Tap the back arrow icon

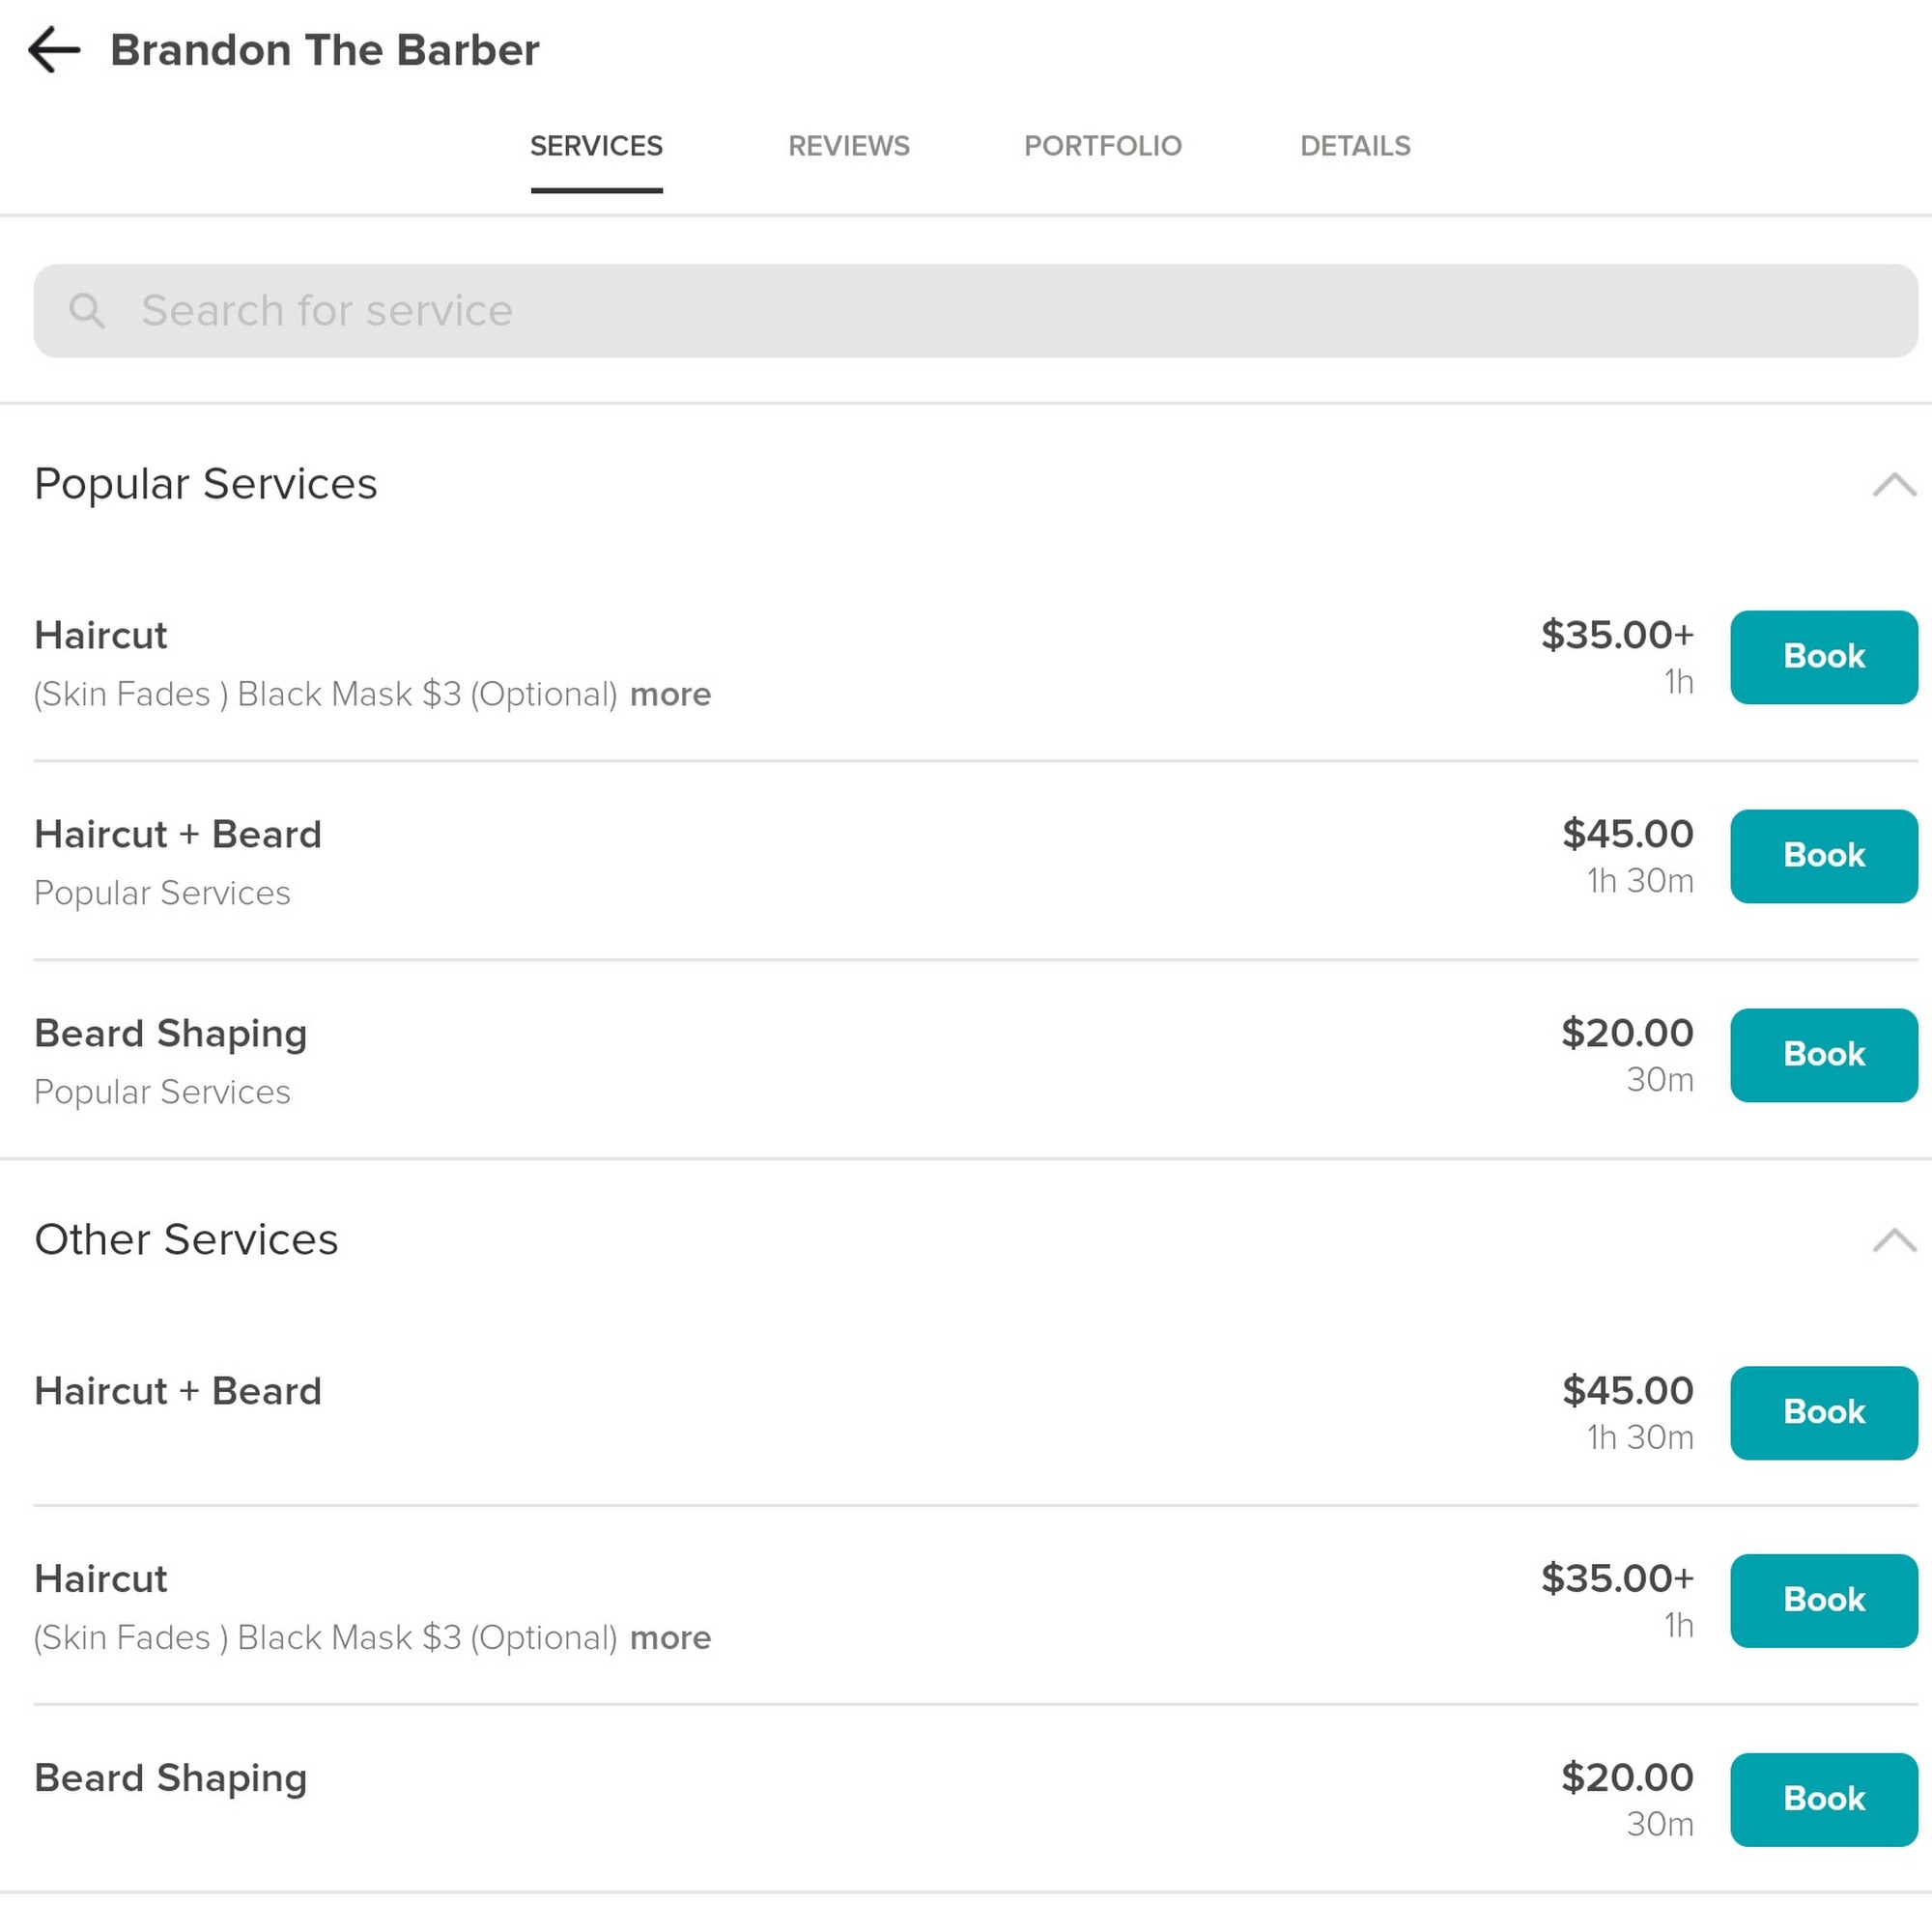point(54,50)
